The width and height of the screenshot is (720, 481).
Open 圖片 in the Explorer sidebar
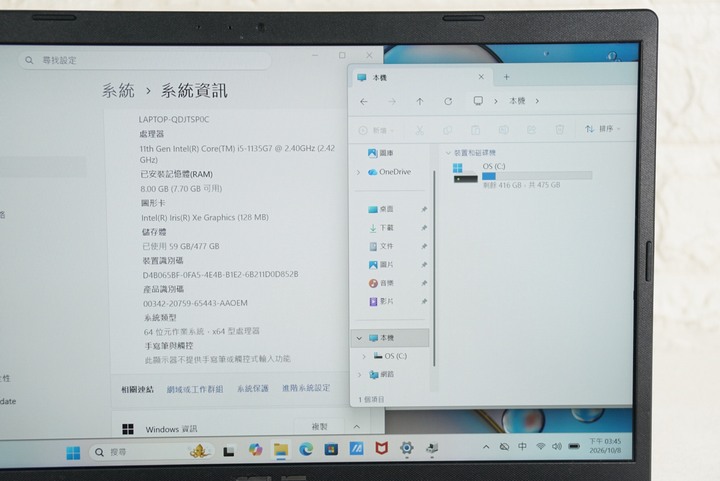[x=382, y=264]
